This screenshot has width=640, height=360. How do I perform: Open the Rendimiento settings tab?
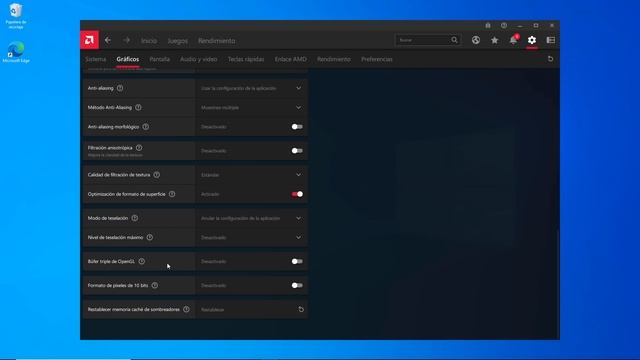(x=334, y=59)
